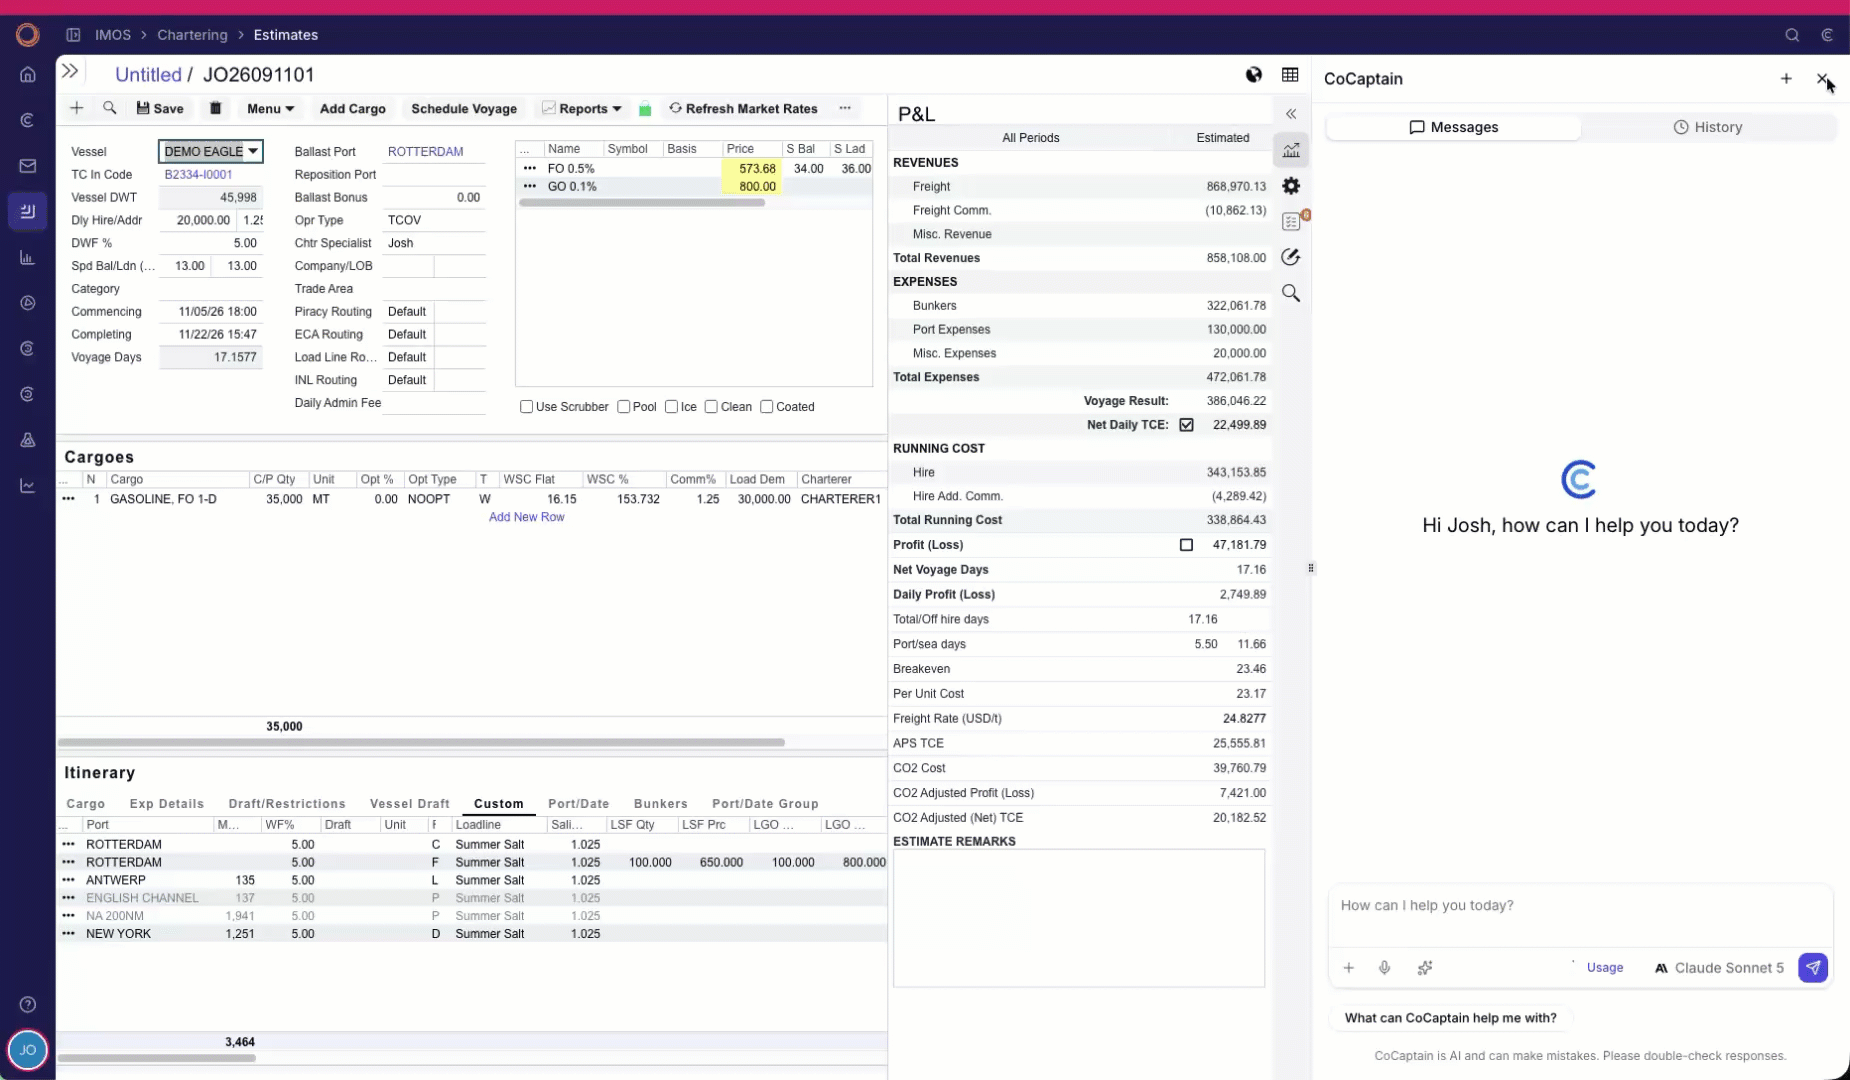Open the Reports dropdown
This screenshot has height=1080, width=1850.
582,108
